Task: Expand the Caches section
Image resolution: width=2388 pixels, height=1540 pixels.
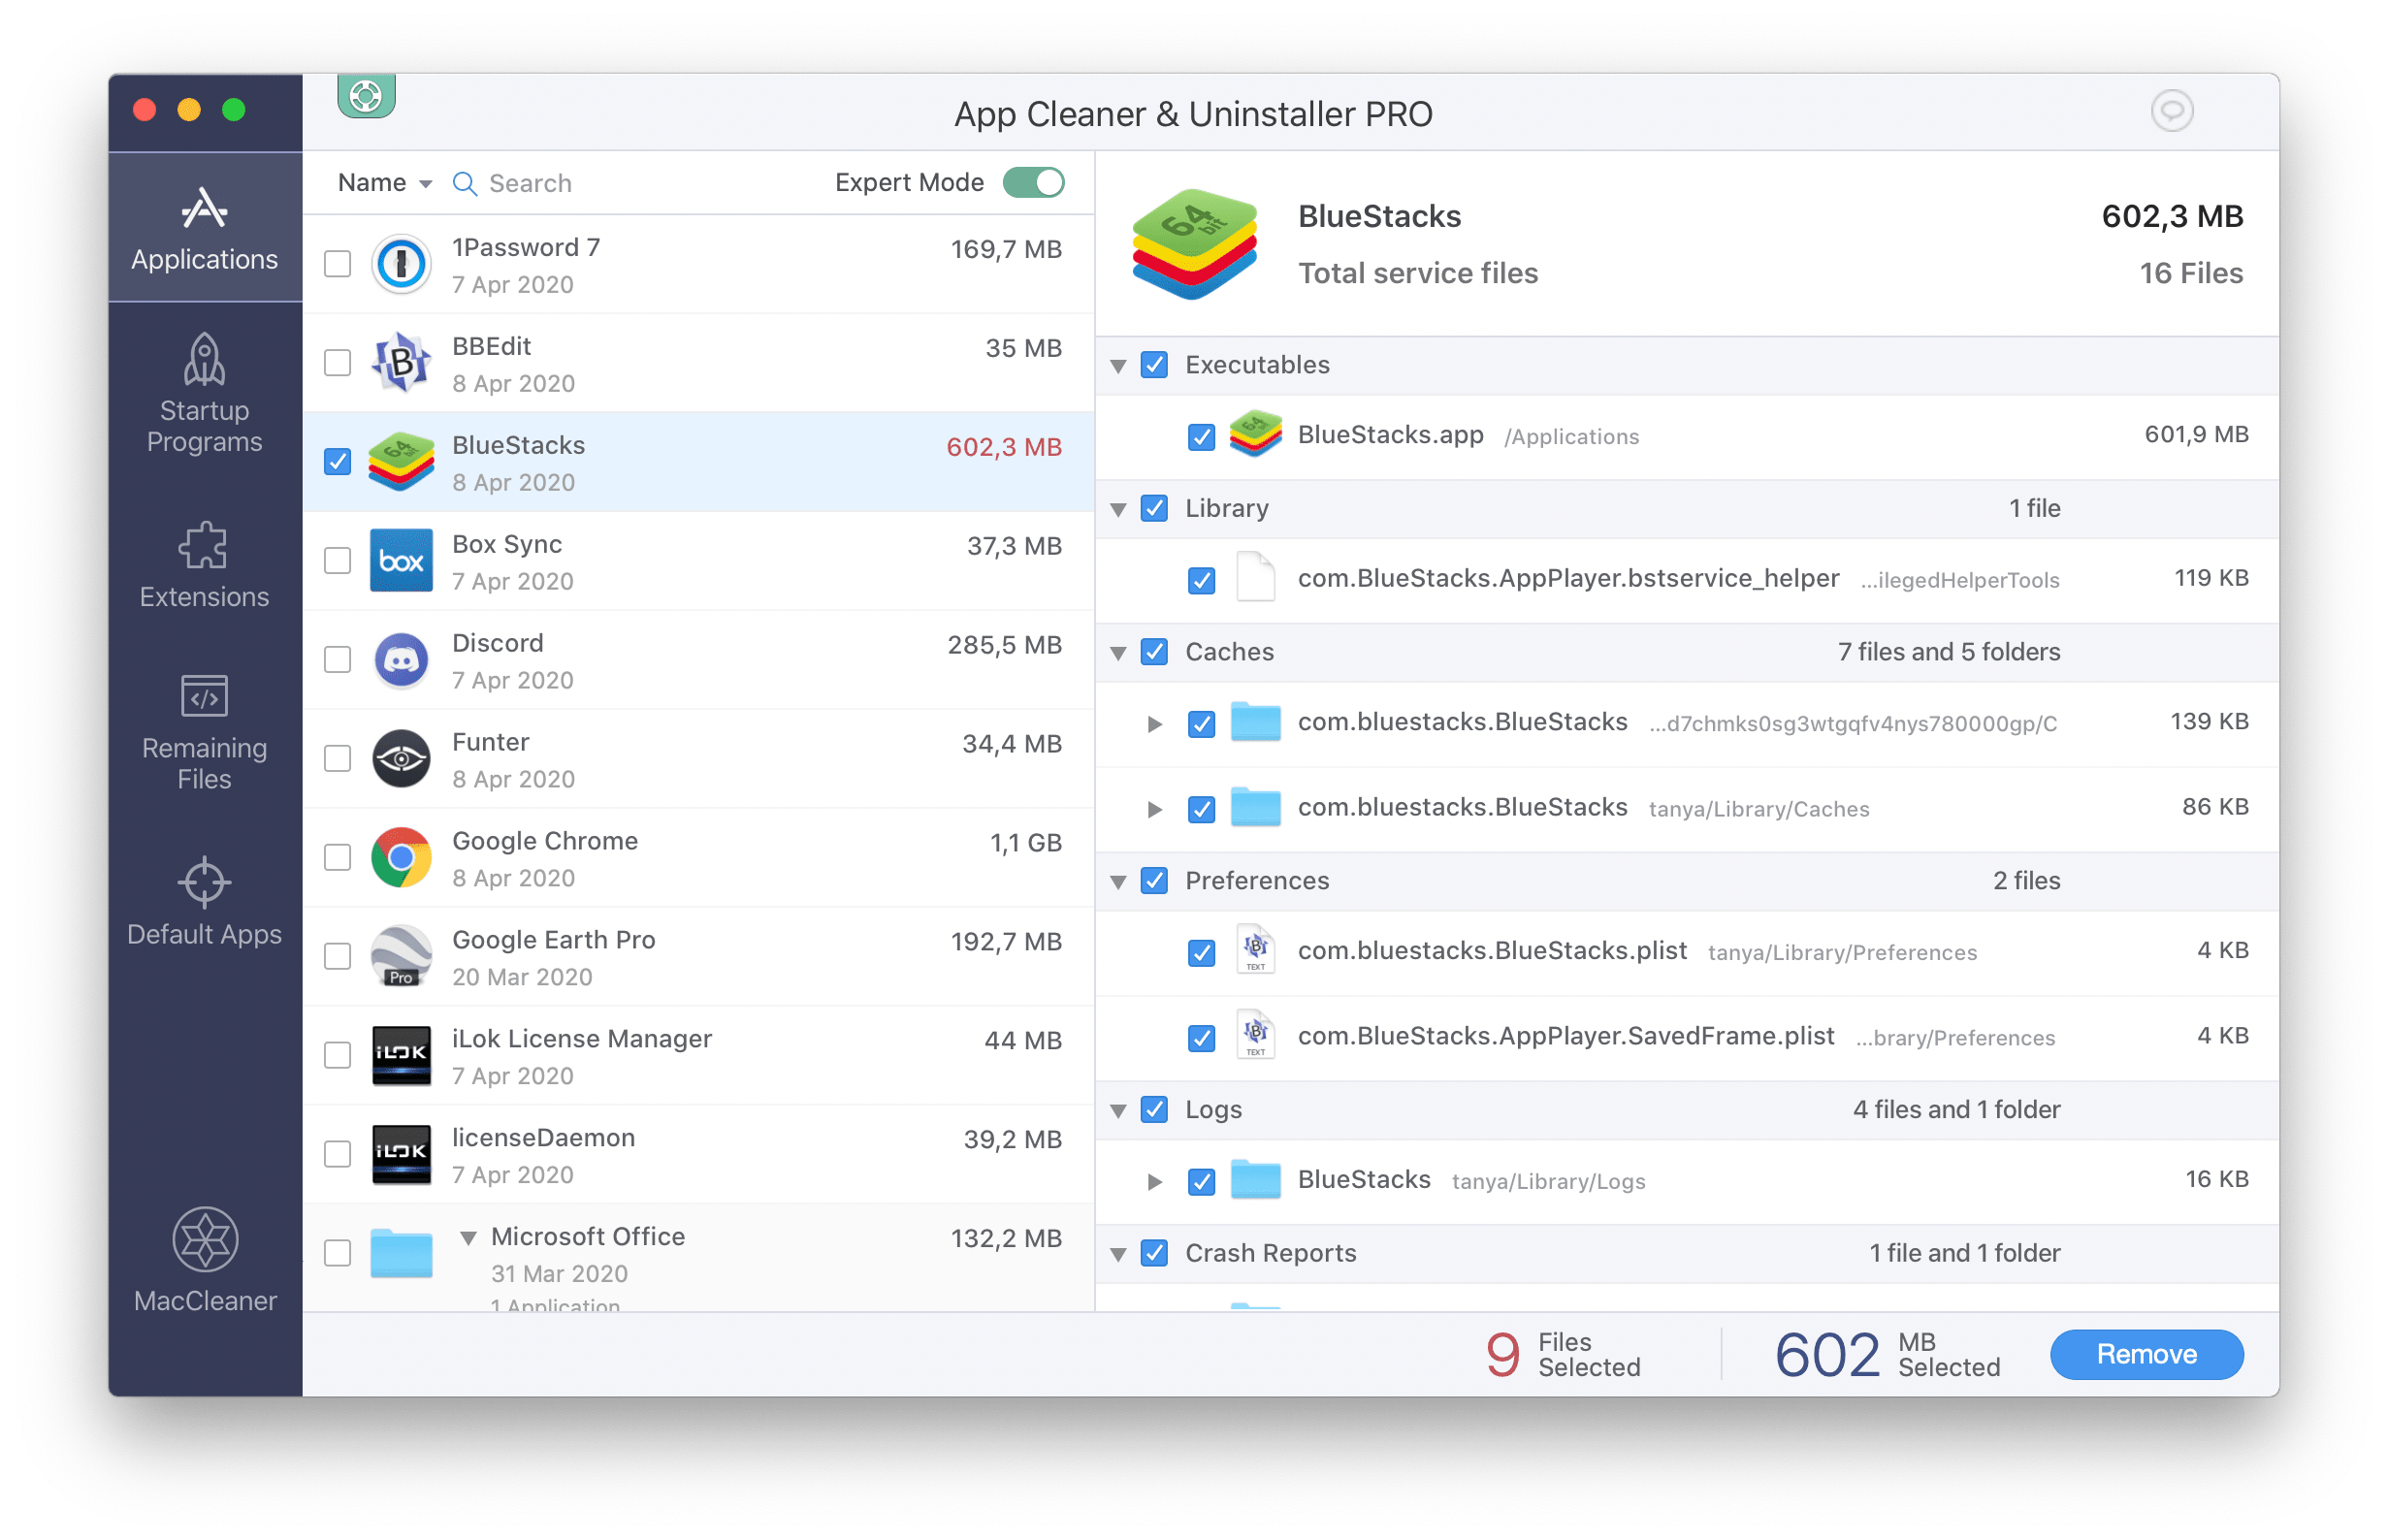Action: pos(1126,655)
